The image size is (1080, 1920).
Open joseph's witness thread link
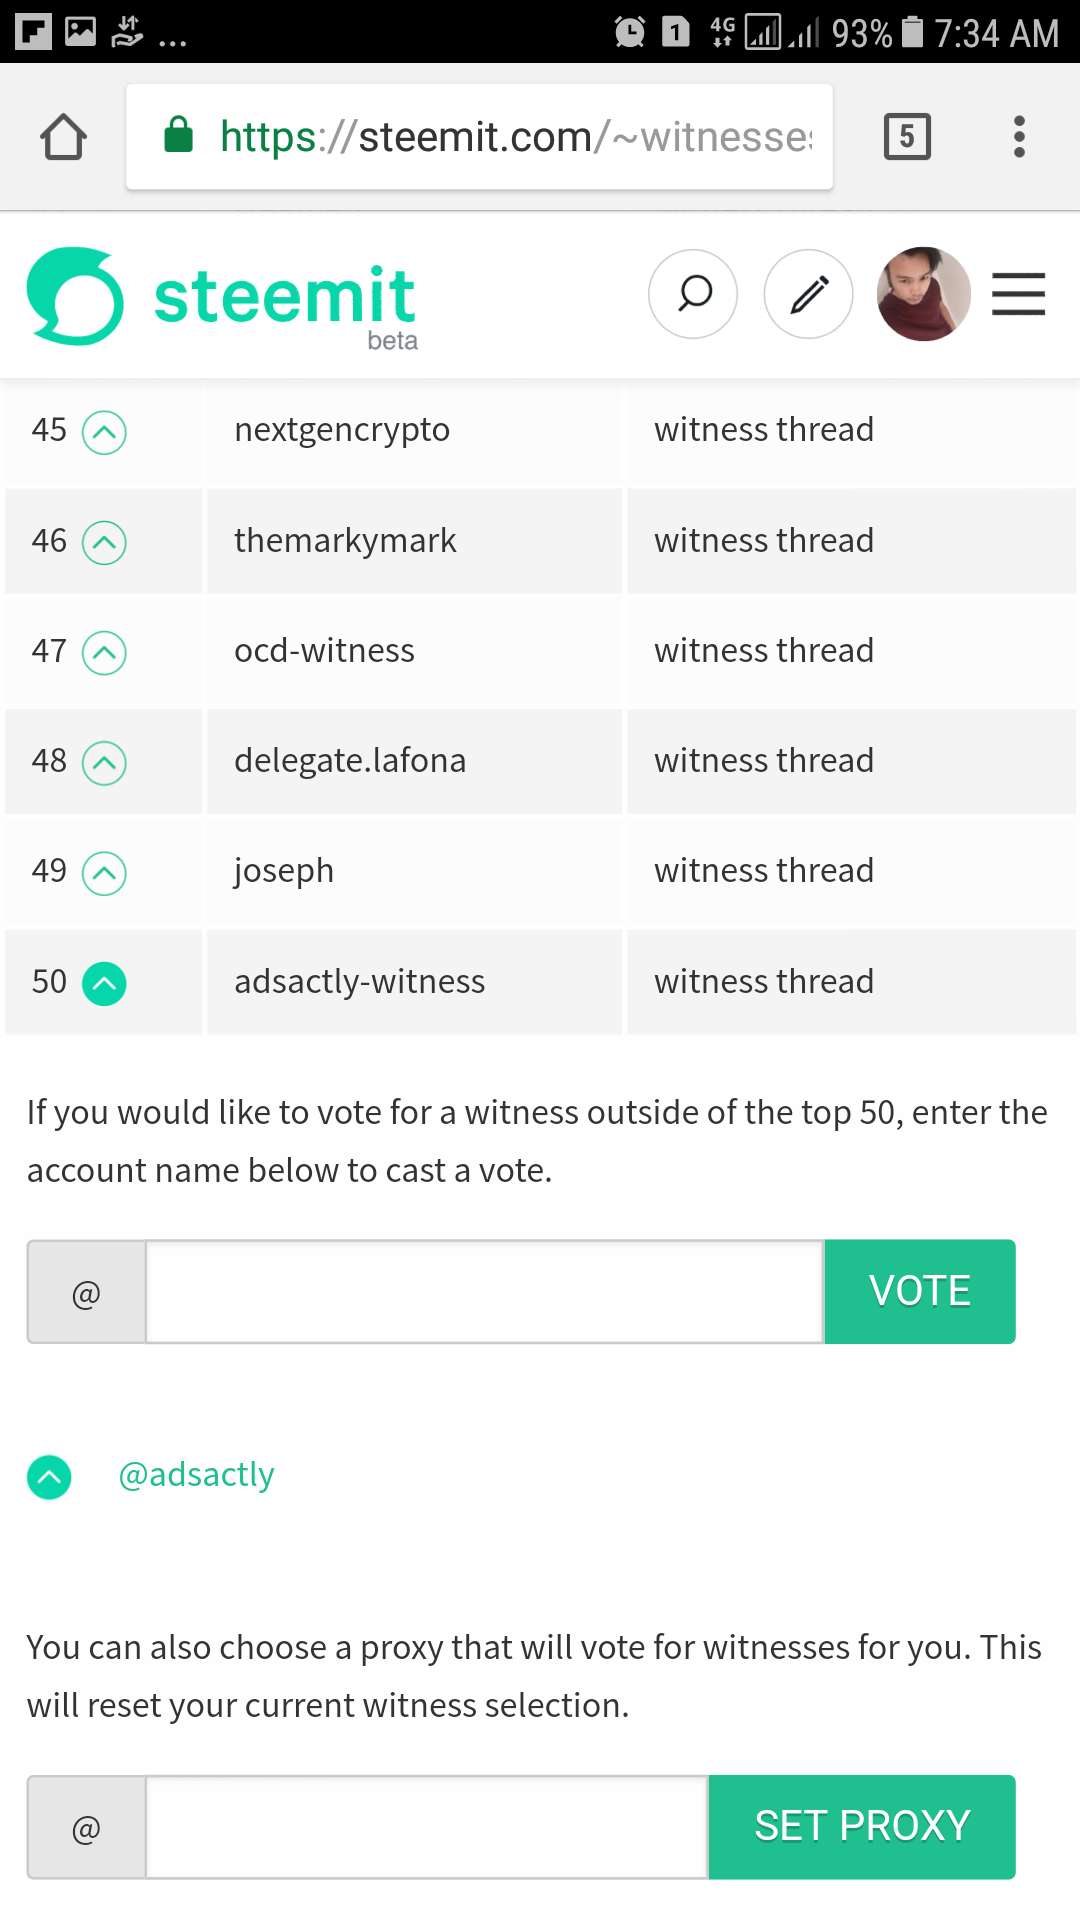point(764,871)
